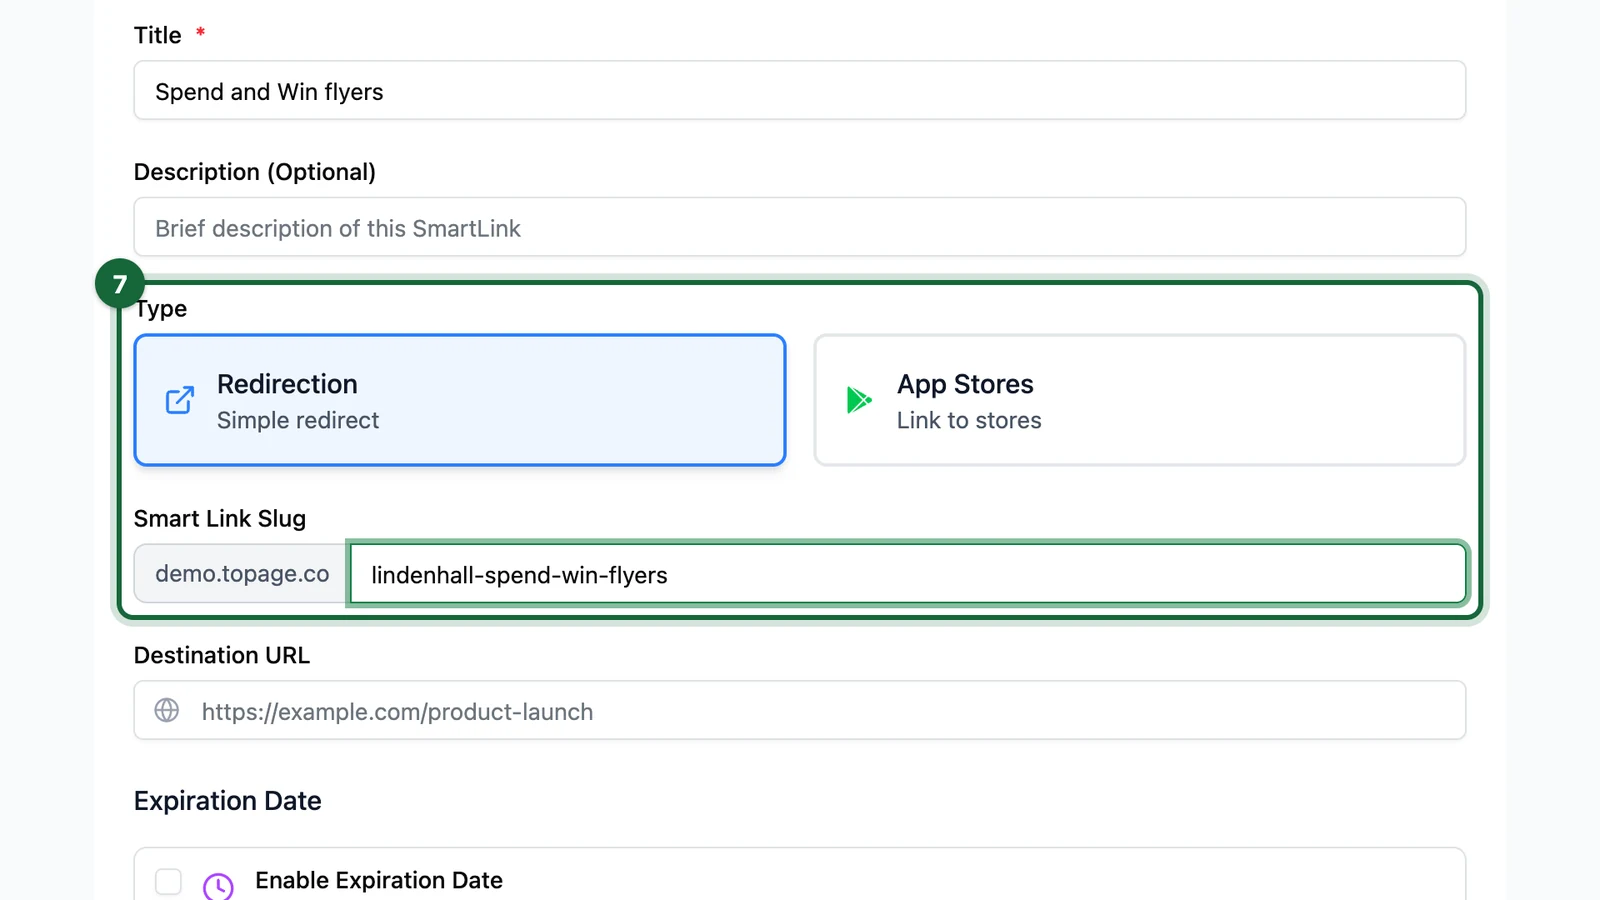Screen dimensions: 1600x900
Task: Click the external link redirect icon
Action: click(180, 400)
